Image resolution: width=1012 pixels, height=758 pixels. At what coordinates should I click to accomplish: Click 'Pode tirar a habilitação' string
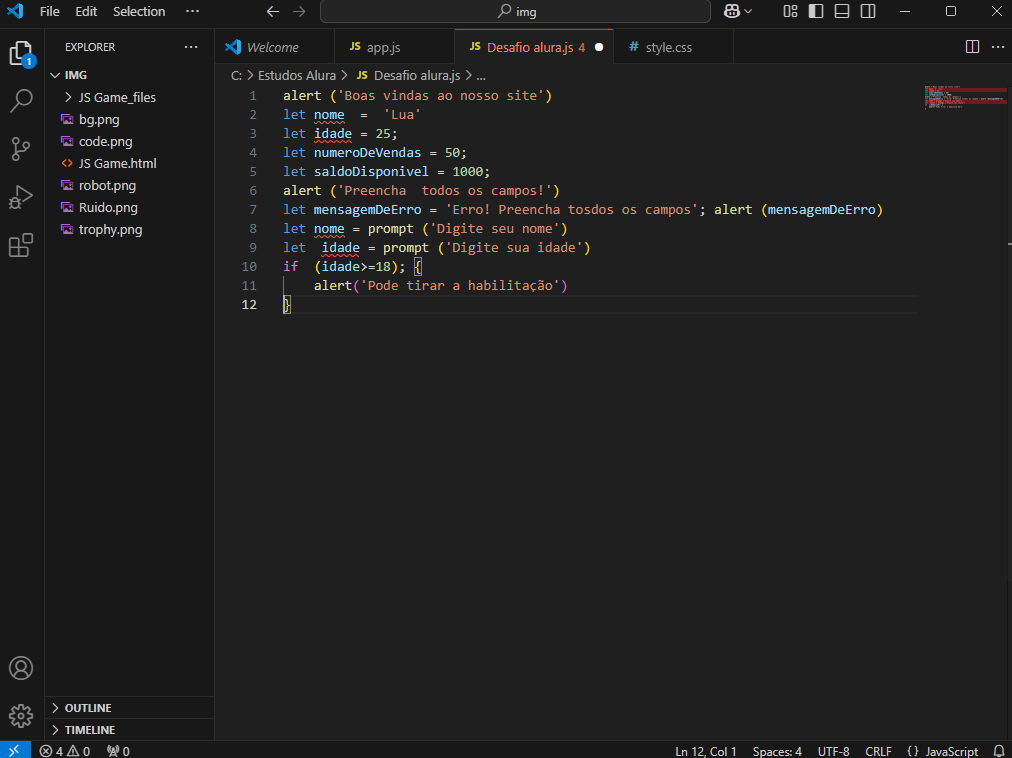460,285
